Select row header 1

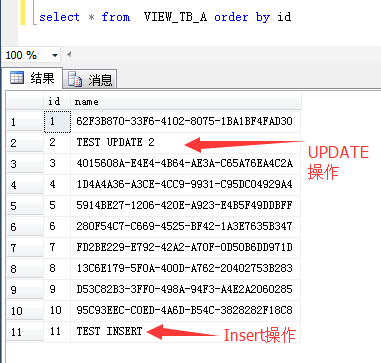(x=25, y=122)
